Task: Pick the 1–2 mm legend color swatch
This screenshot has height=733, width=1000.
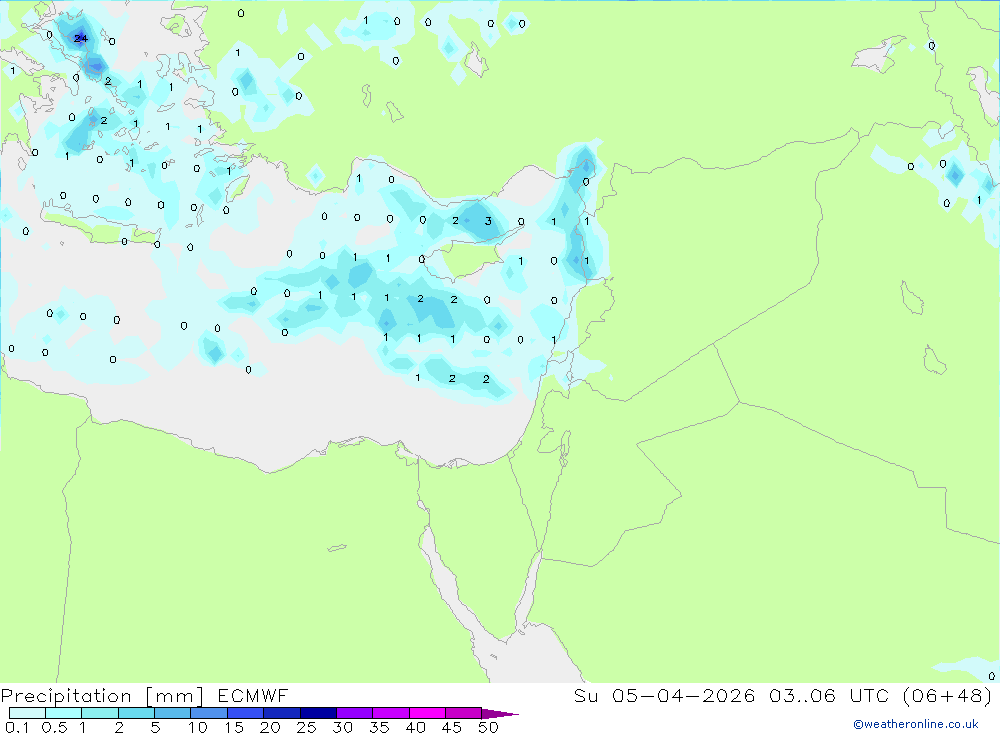Action: [99, 713]
